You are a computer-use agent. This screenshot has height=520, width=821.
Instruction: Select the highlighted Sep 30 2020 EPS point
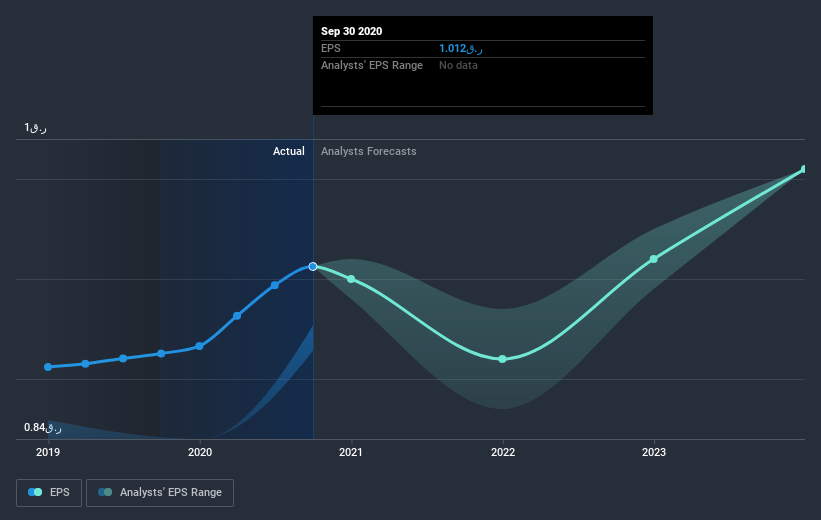point(313,267)
